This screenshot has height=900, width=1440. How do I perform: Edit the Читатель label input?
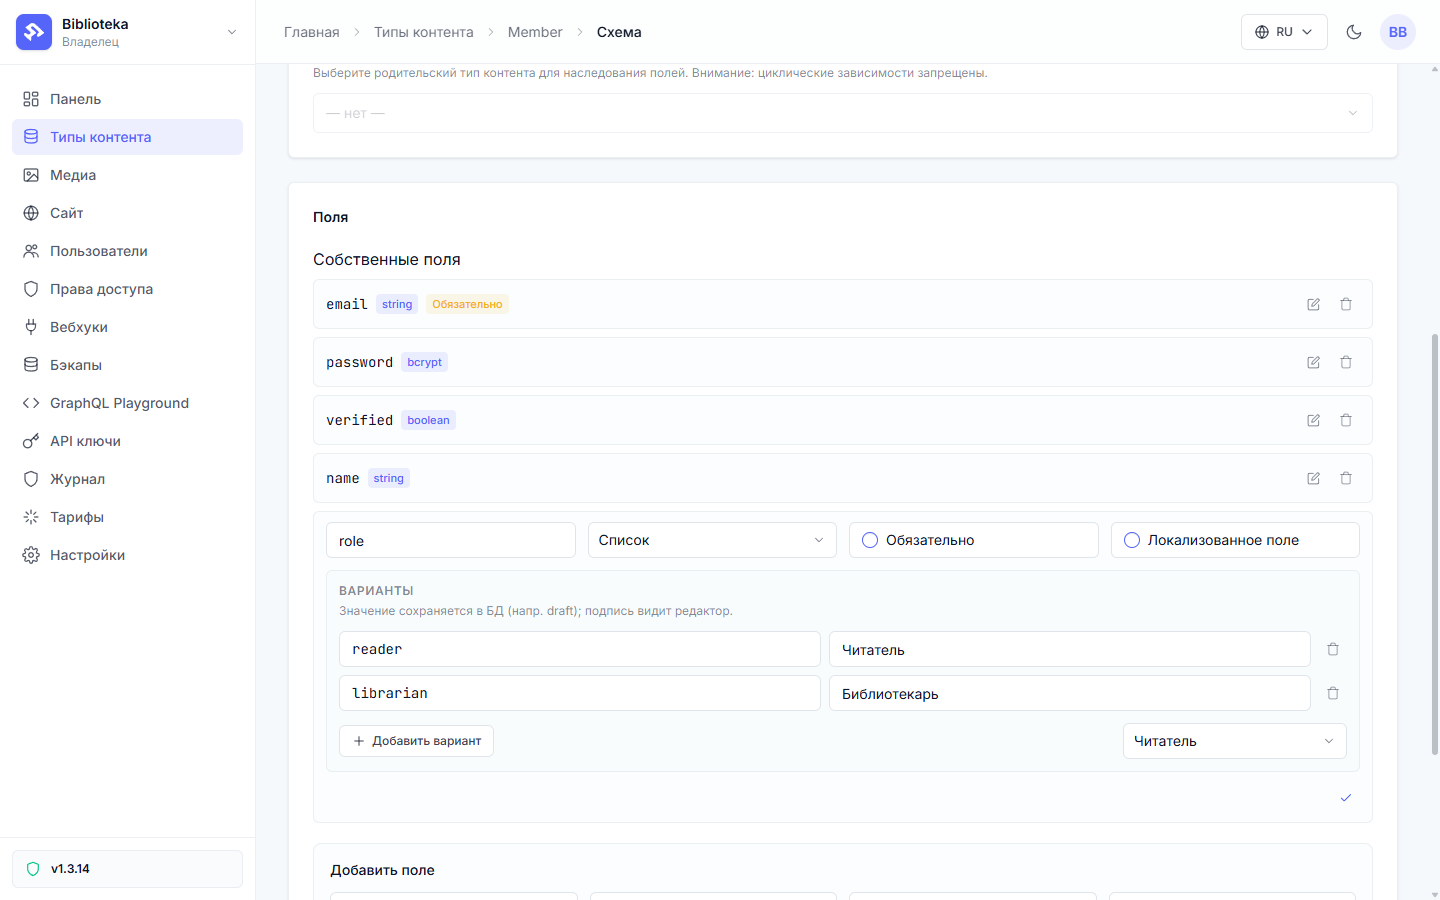coord(1070,649)
